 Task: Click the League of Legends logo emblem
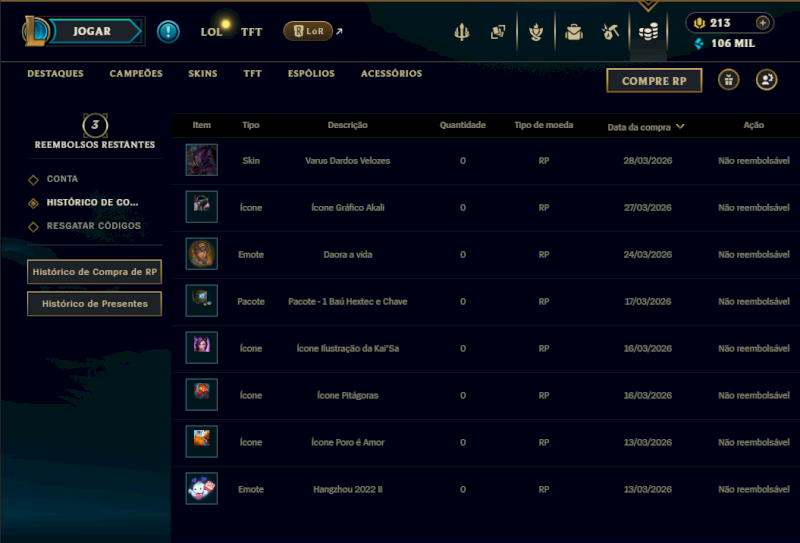pyautogui.click(x=35, y=31)
